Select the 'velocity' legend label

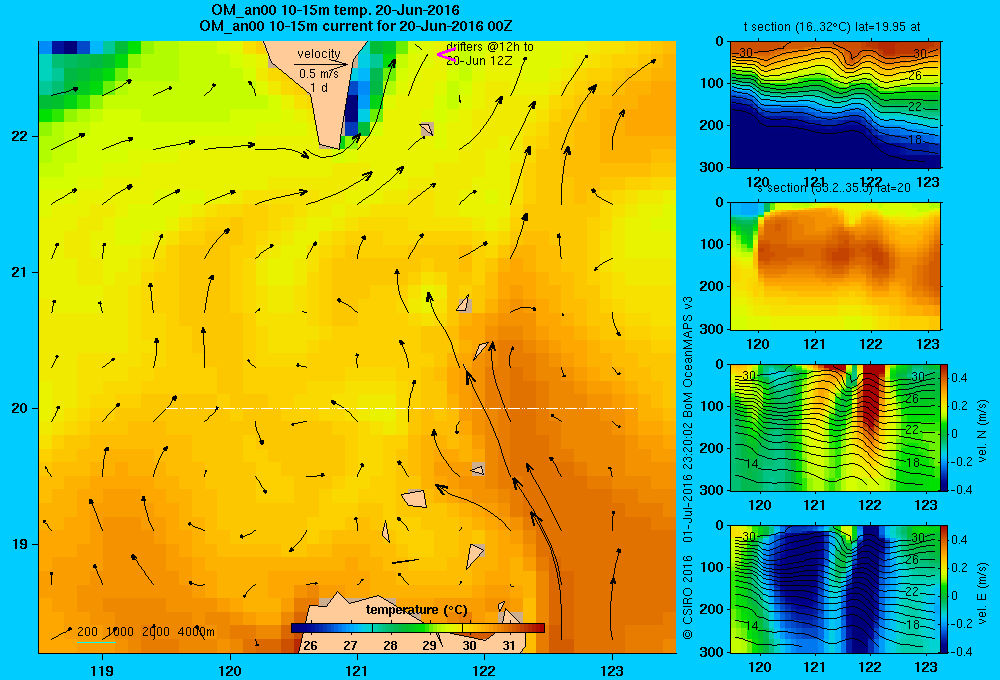319,54
